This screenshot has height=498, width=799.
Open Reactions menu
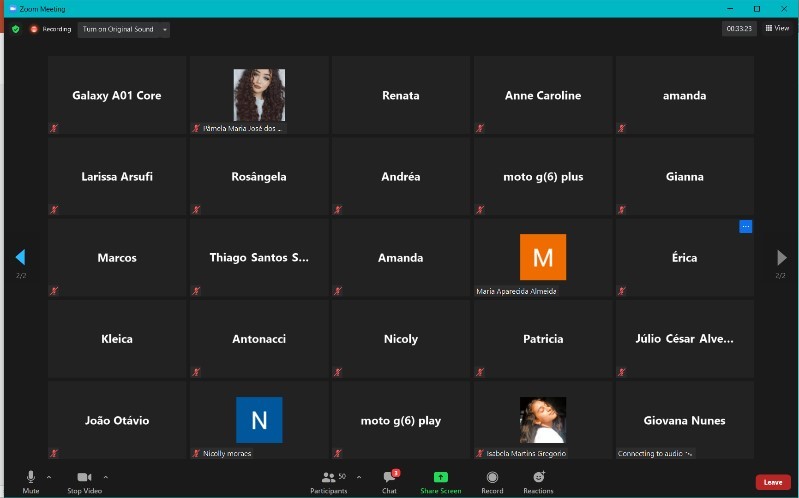click(x=538, y=482)
